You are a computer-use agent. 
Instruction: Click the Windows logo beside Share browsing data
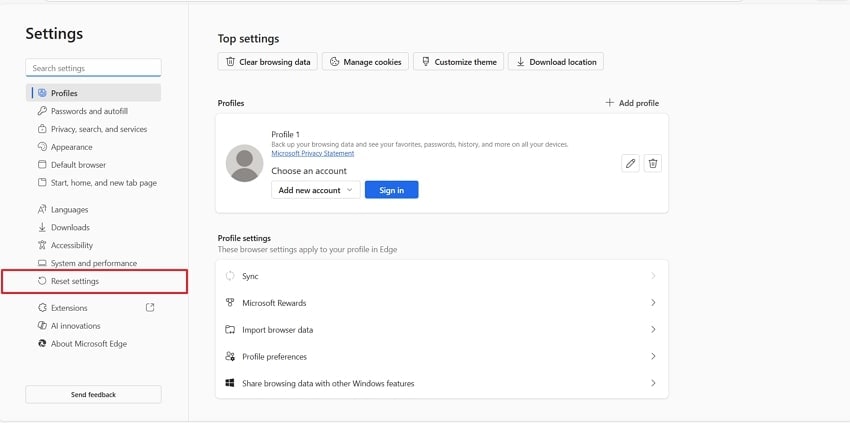pos(230,383)
